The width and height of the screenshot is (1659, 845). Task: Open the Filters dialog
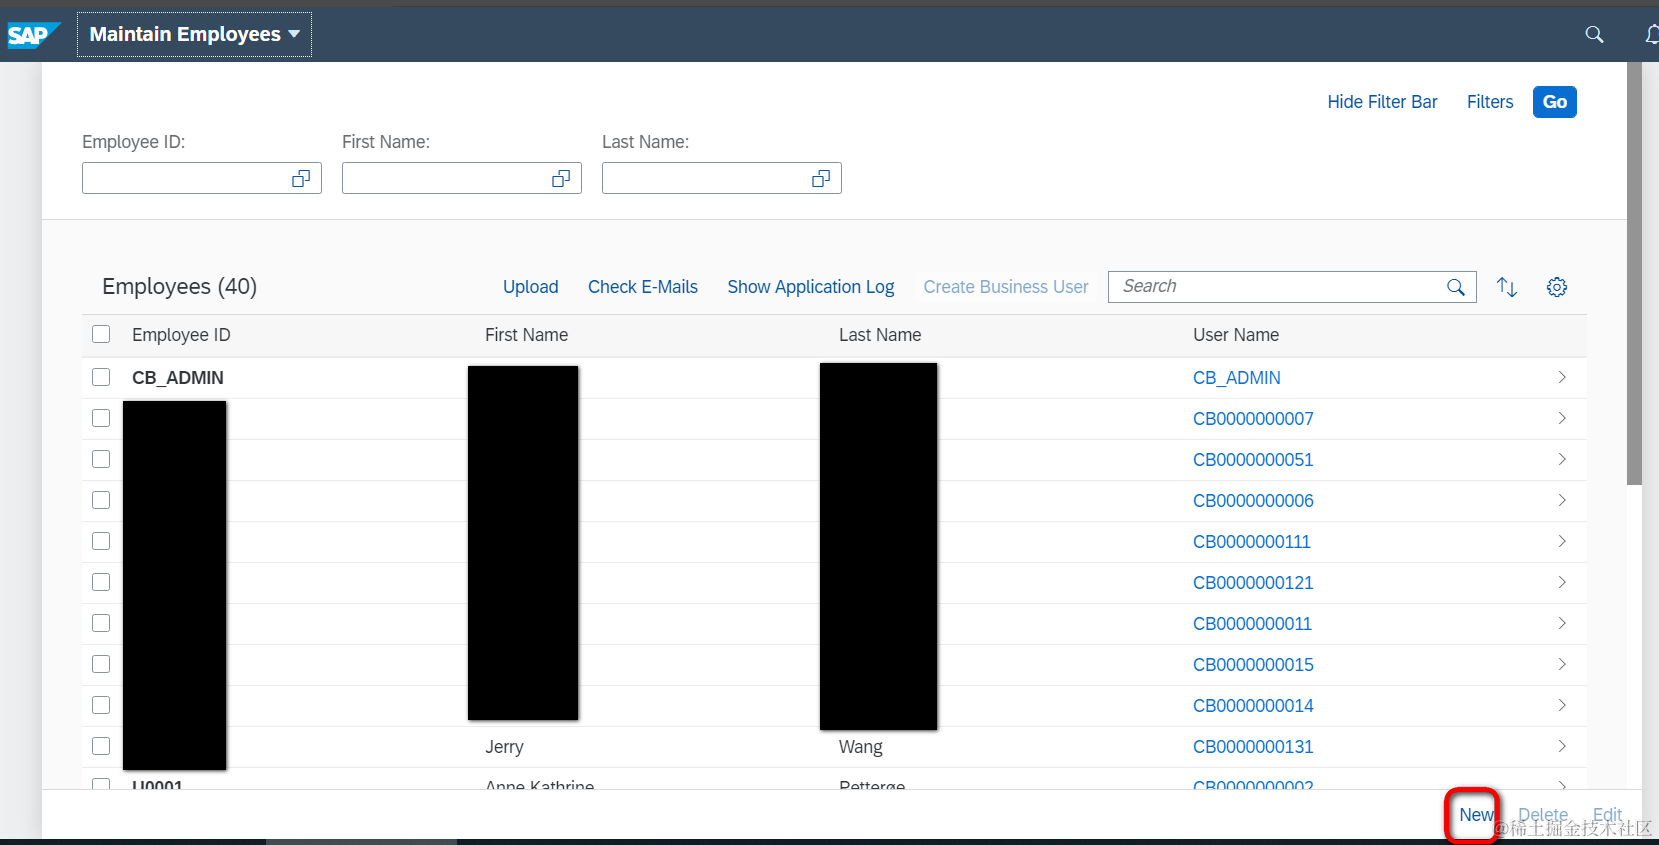pos(1490,102)
